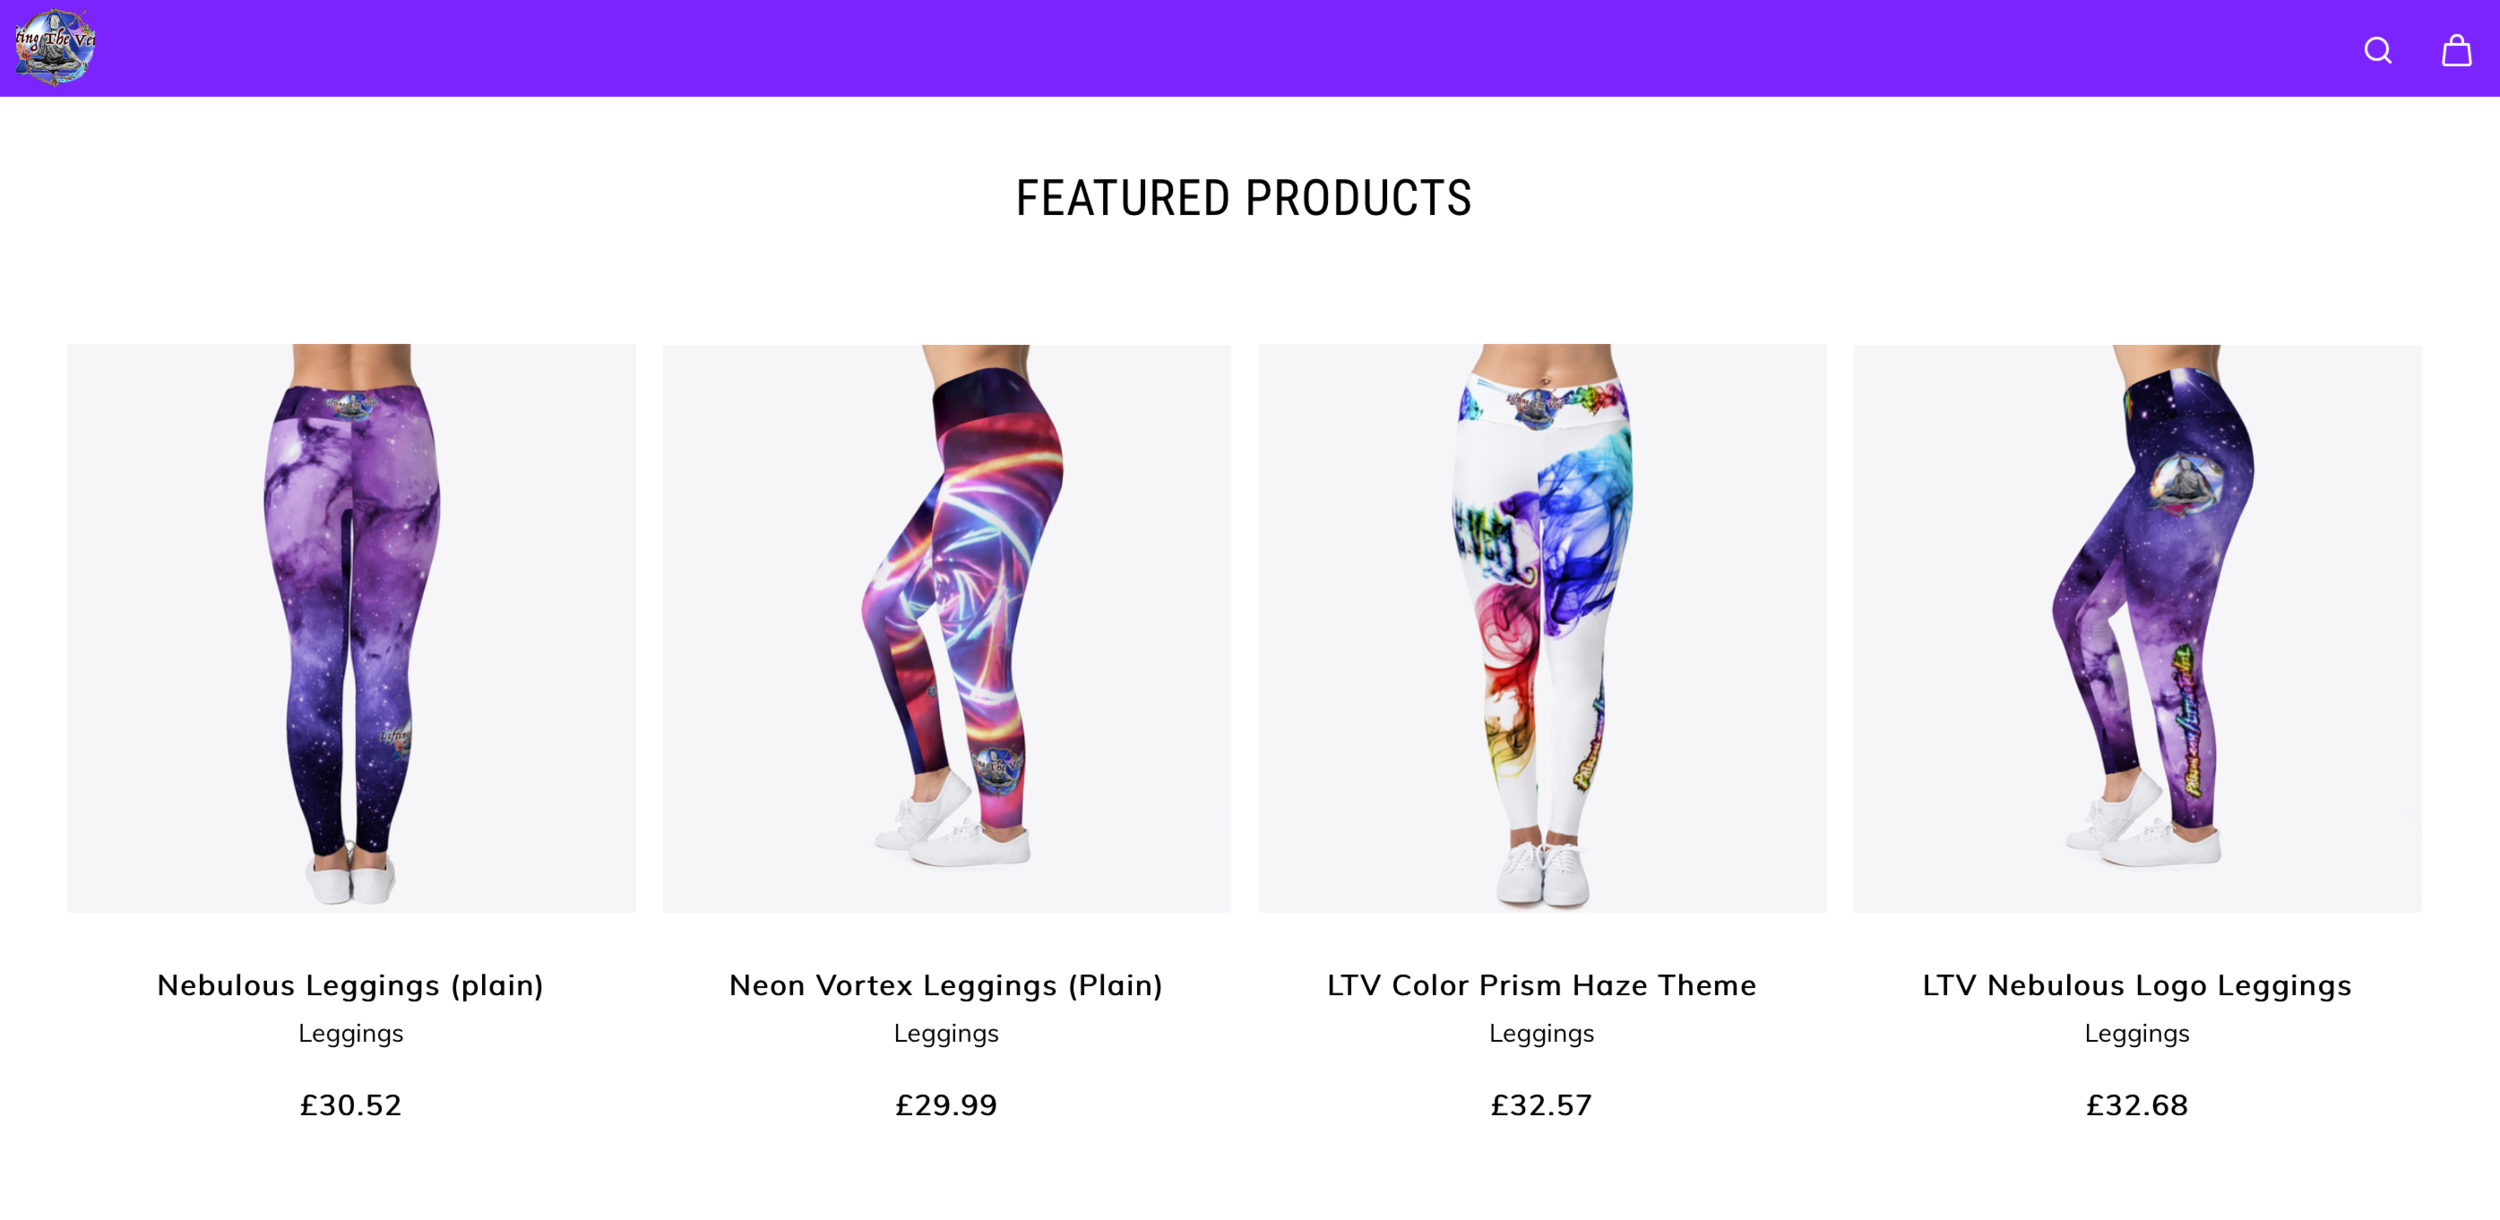Image resolution: width=2500 pixels, height=1220 pixels.
Task: Open Neon Vortex Leggings product image
Action: pos(946,628)
